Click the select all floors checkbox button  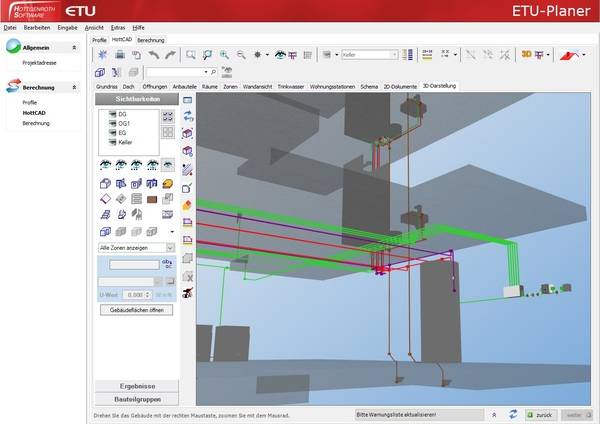[167, 116]
